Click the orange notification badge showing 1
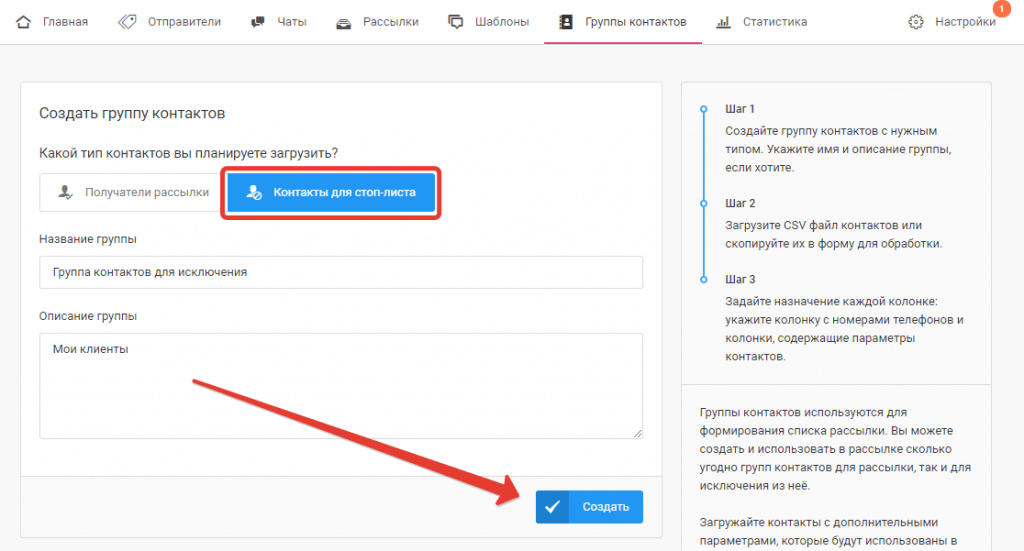This screenshot has height=551, width=1024. point(1001,9)
